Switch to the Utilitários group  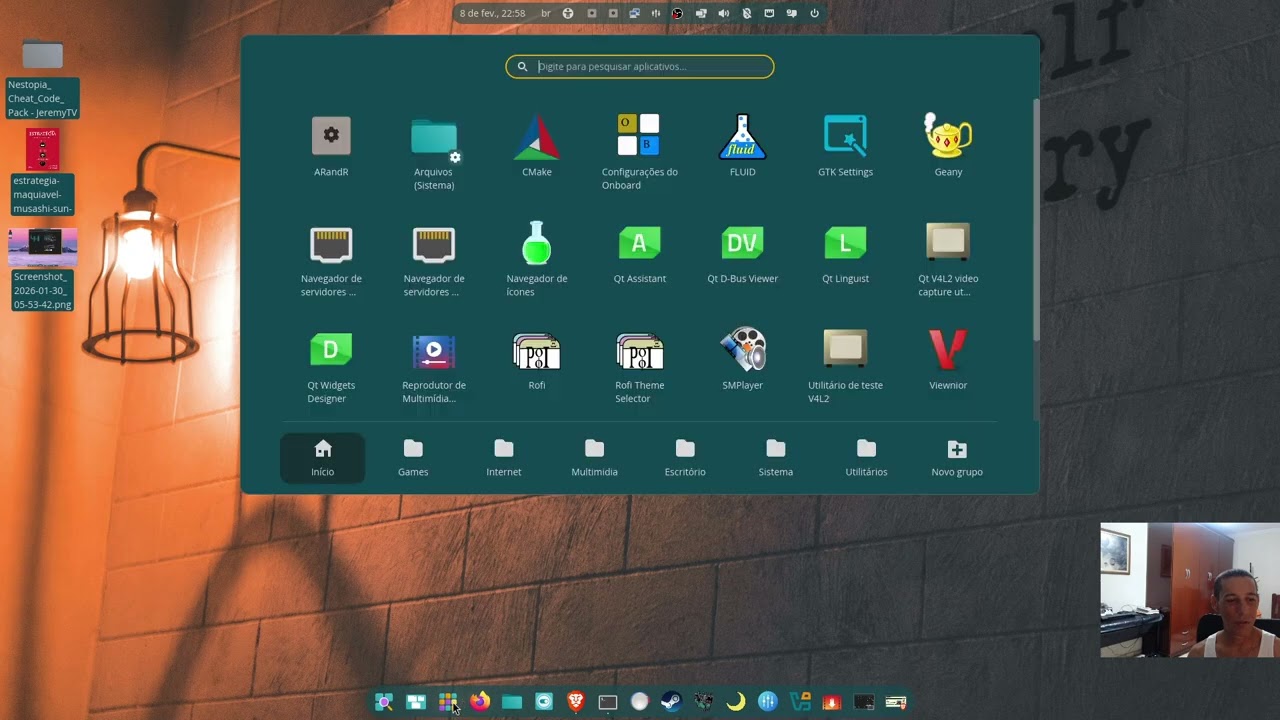tap(866, 458)
